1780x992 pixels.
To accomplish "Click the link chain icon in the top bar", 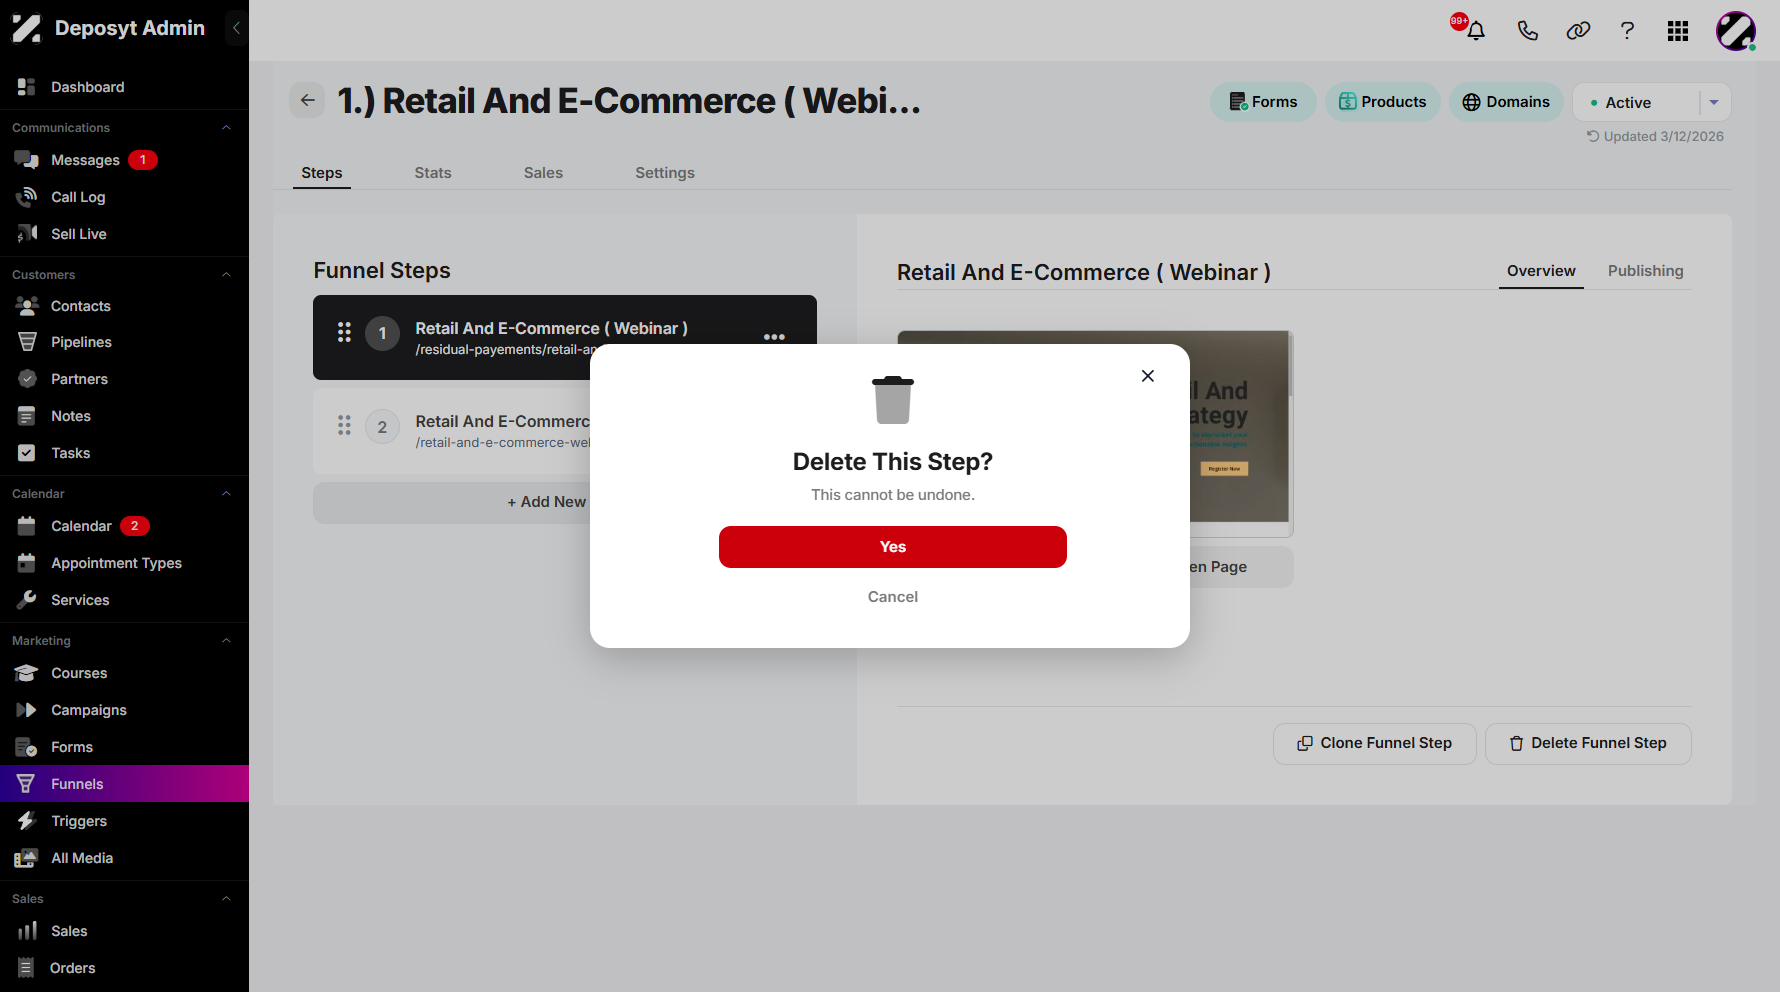I will click(x=1578, y=31).
